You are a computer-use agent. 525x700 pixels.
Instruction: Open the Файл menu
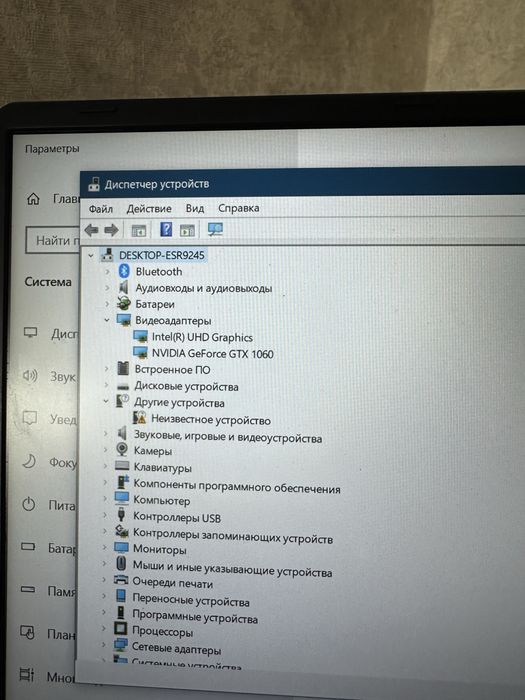[x=100, y=208]
